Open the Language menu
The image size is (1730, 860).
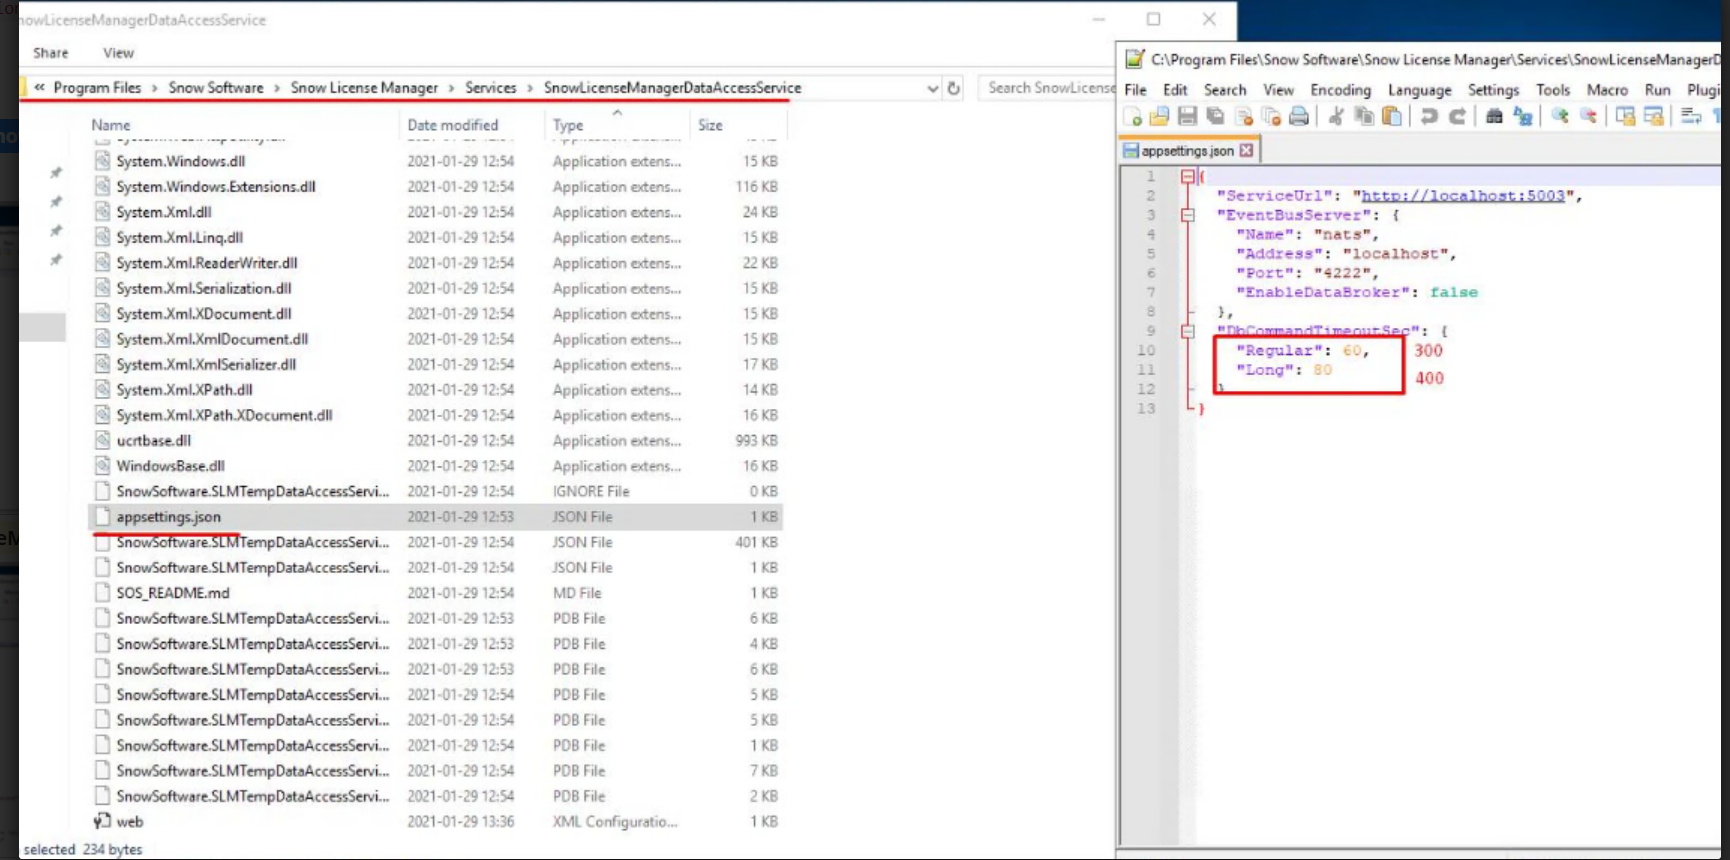click(1419, 90)
